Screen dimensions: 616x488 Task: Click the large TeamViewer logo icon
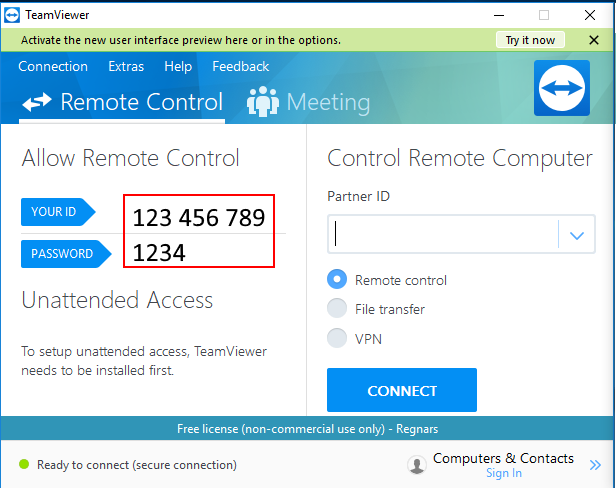(562, 88)
